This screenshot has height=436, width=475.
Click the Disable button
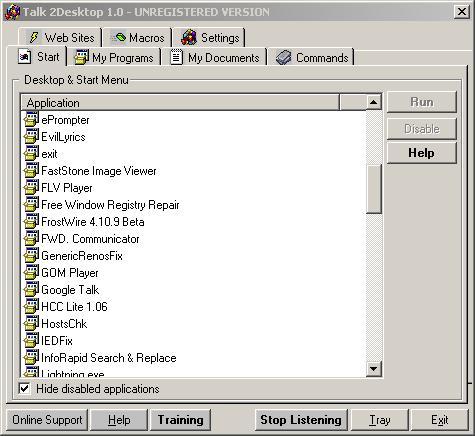point(422,129)
